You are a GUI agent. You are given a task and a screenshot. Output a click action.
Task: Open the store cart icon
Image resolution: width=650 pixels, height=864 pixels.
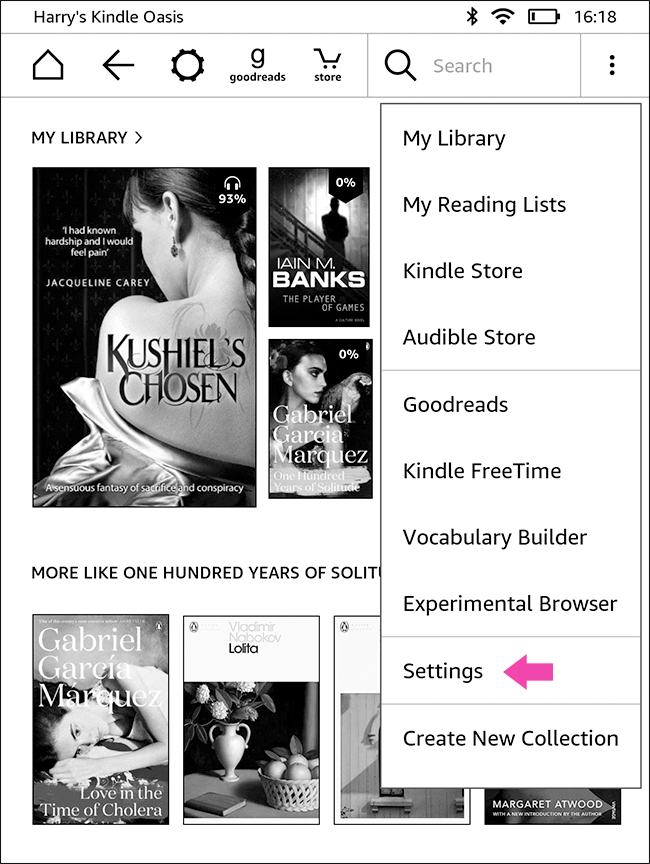tap(327, 65)
